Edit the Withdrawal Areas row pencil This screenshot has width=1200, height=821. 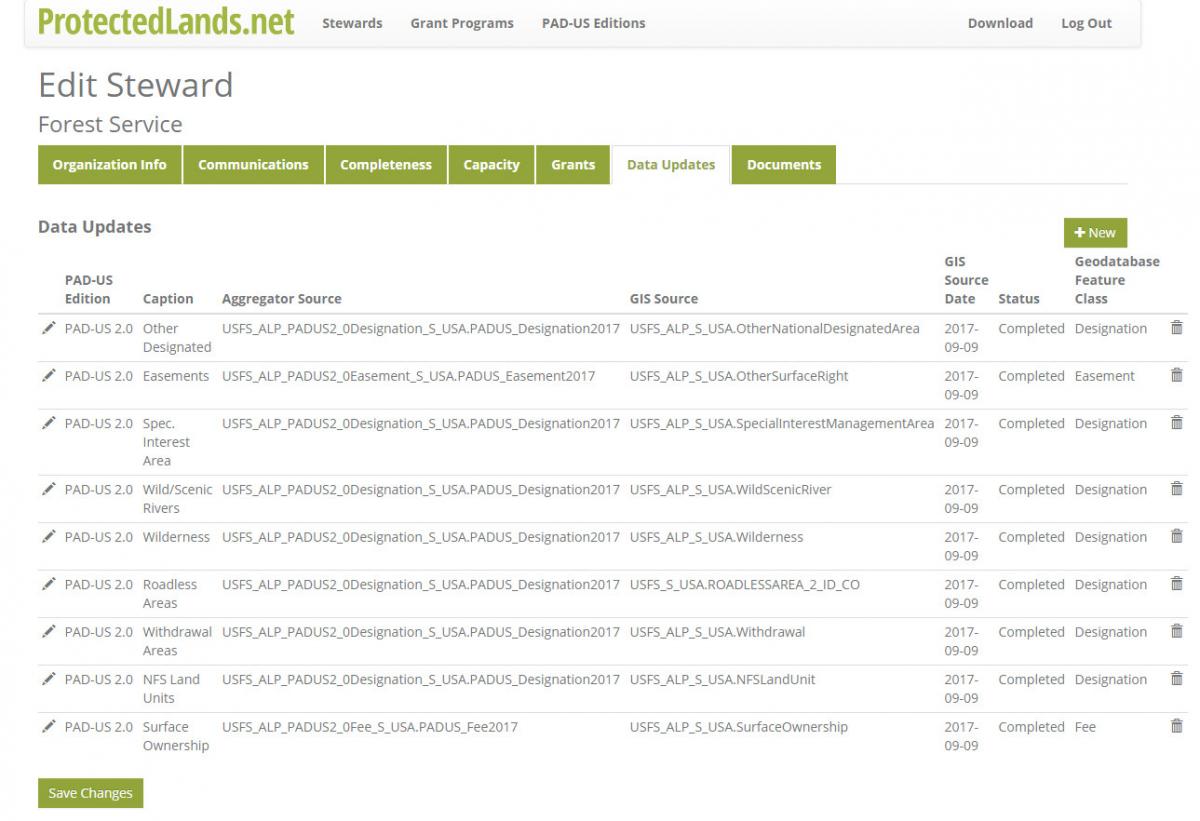pos(49,632)
